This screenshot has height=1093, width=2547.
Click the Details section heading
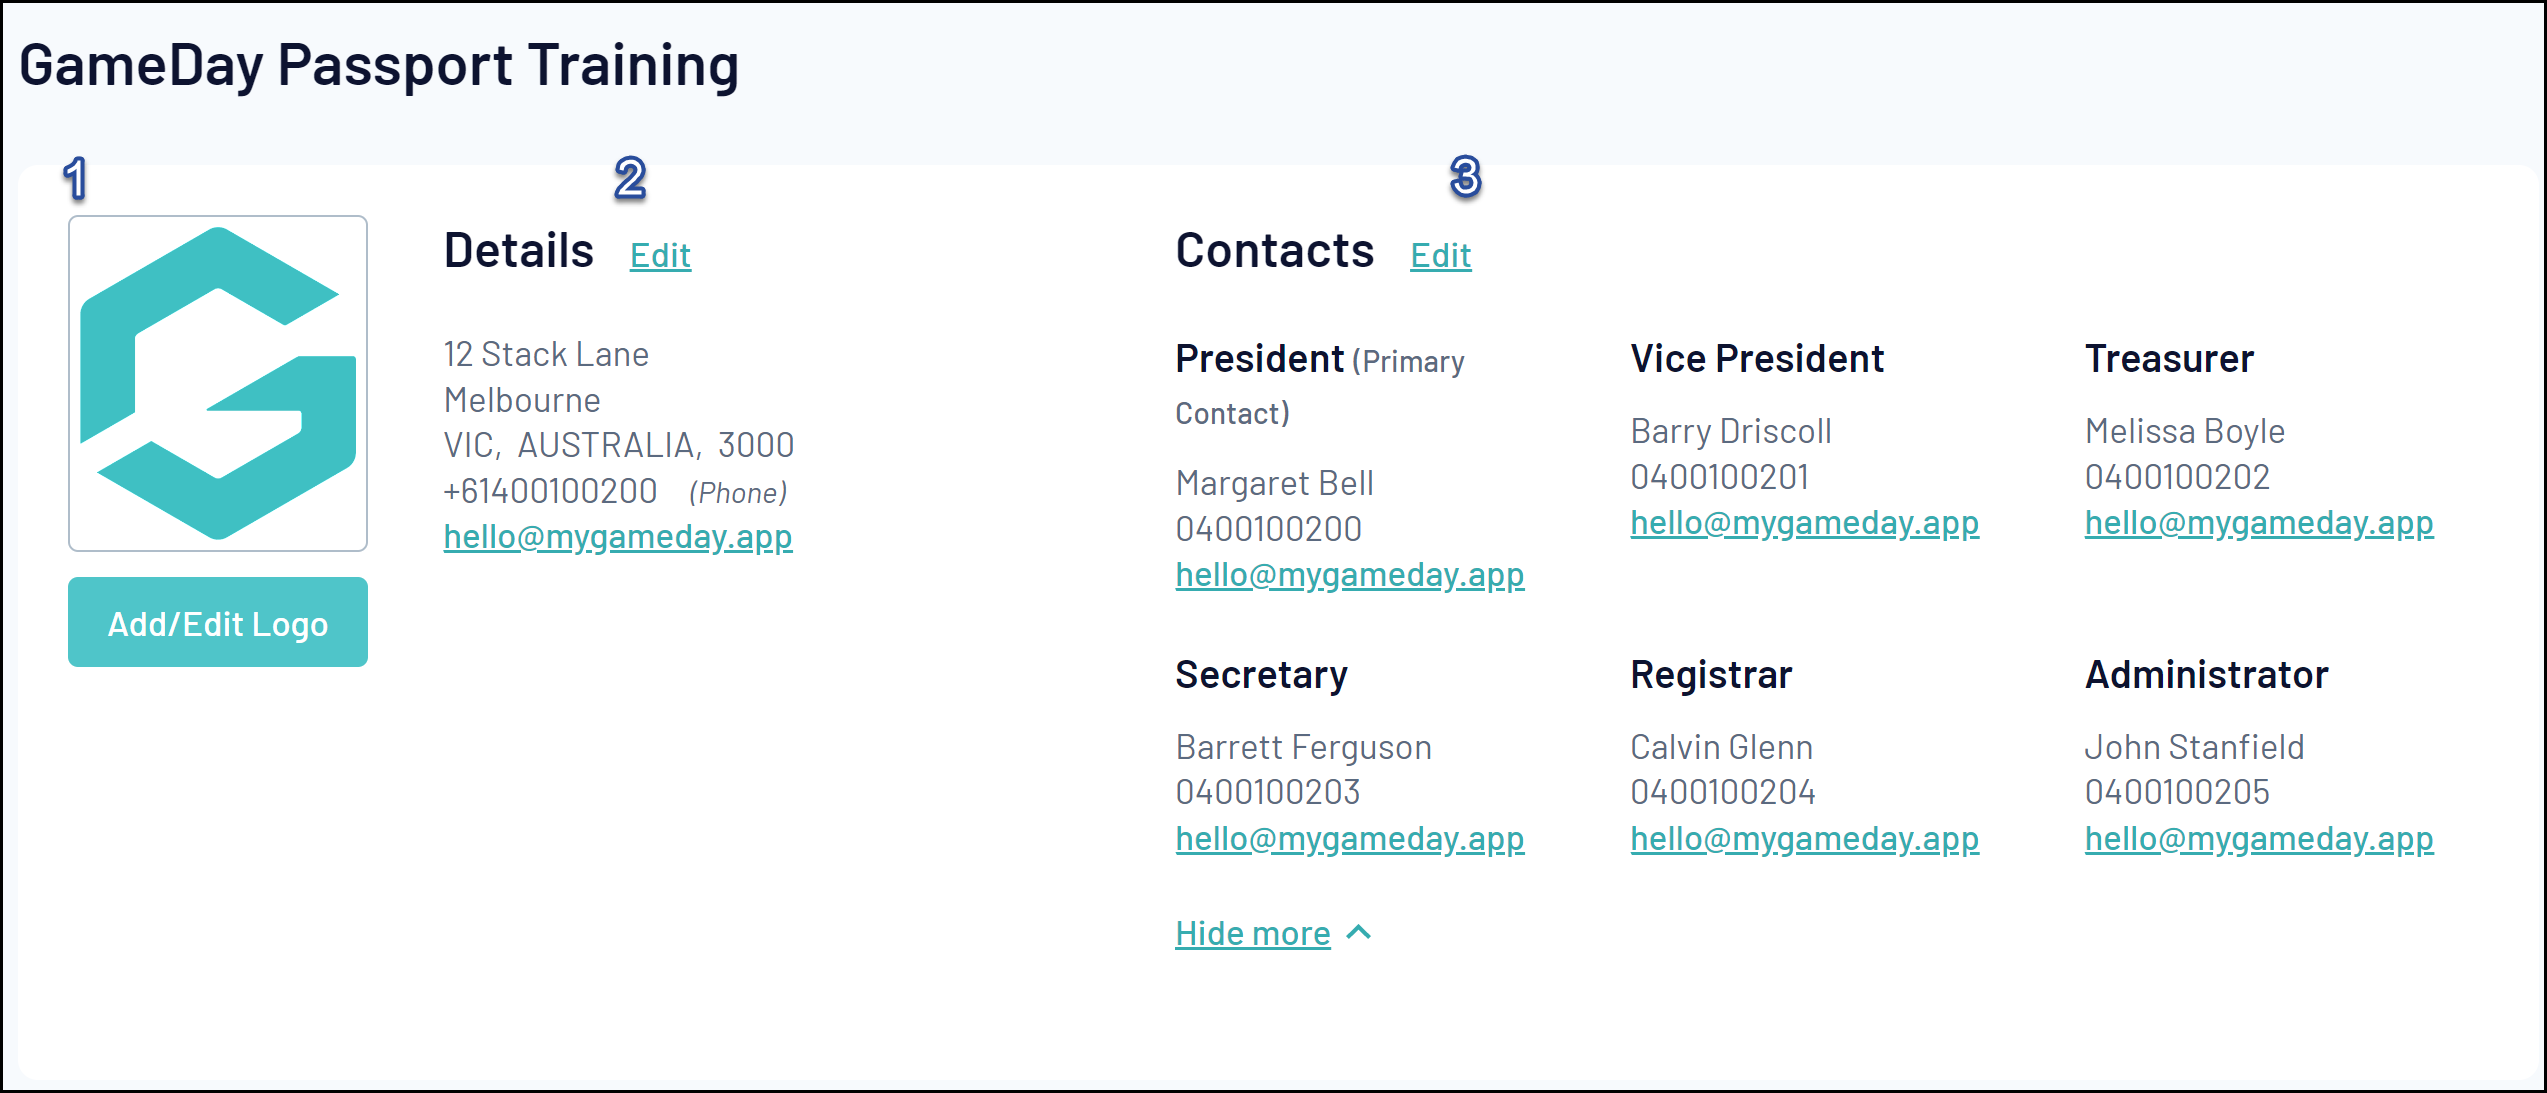point(518,250)
